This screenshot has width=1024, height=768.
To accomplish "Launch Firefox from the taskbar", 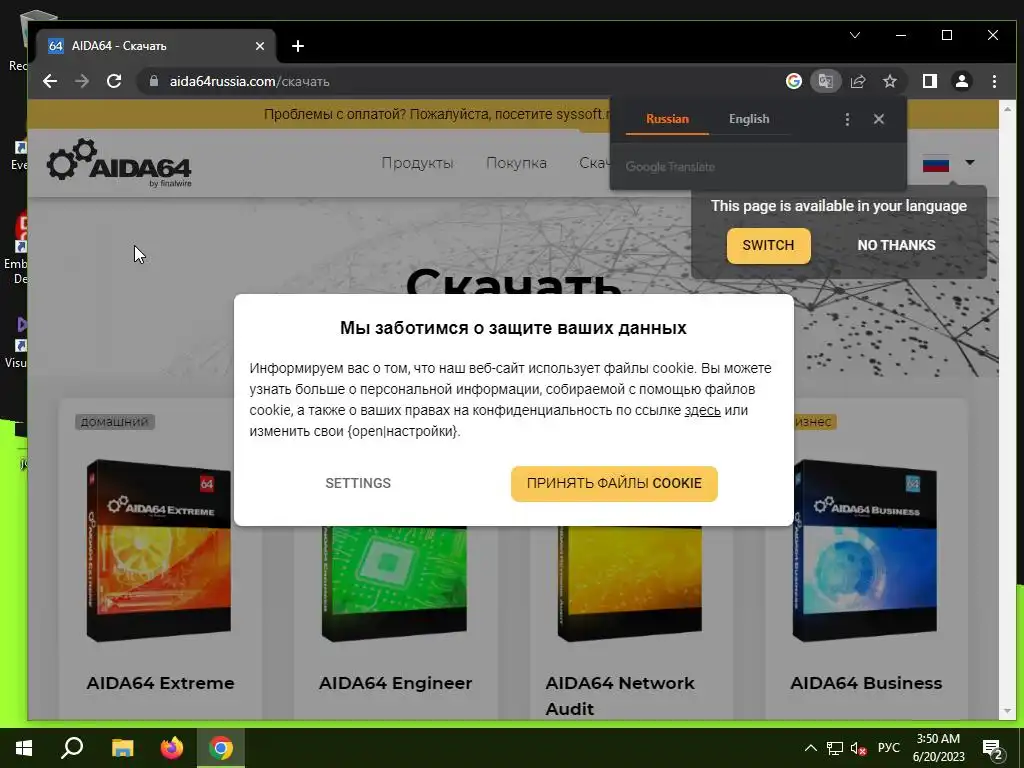I will click(x=172, y=748).
